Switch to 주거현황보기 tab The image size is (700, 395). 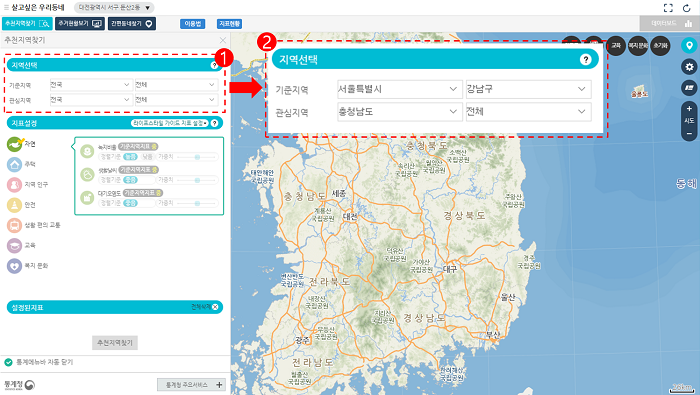tap(80, 24)
